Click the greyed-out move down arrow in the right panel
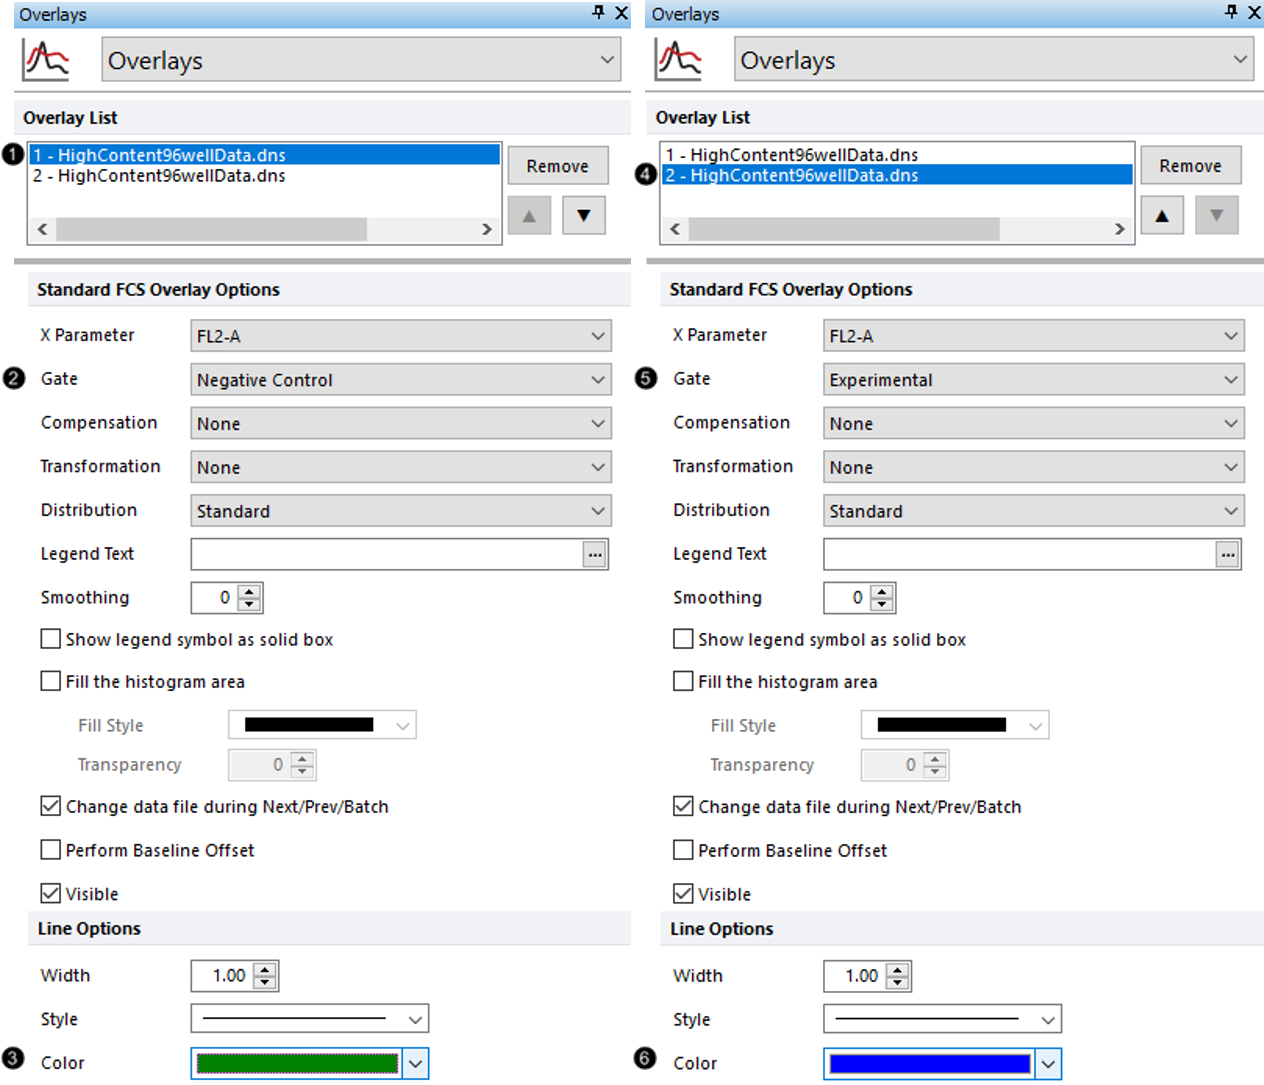The width and height of the screenshot is (1264, 1085). pyautogui.click(x=1217, y=215)
